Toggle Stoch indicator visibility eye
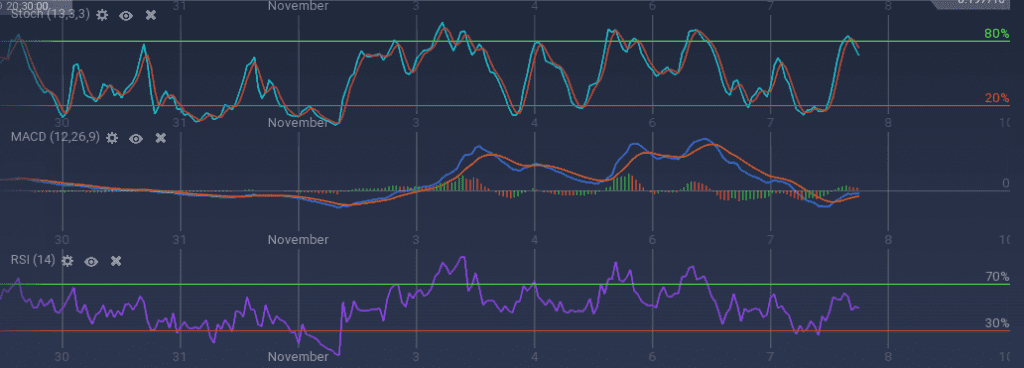1024x368 pixels. tap(126, 15)
